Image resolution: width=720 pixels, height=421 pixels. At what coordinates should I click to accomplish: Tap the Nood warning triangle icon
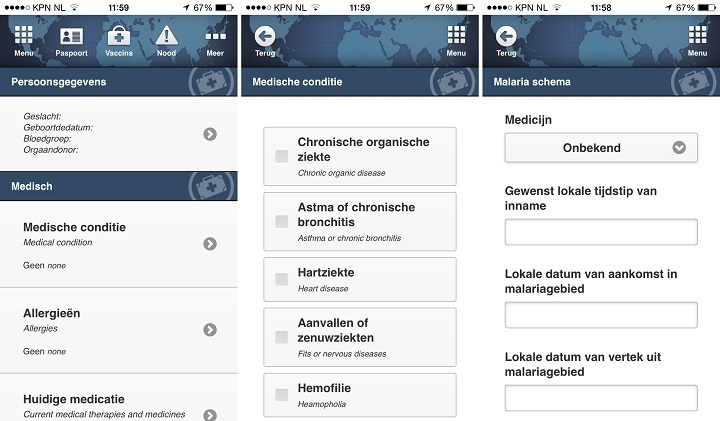click(166, 41)
